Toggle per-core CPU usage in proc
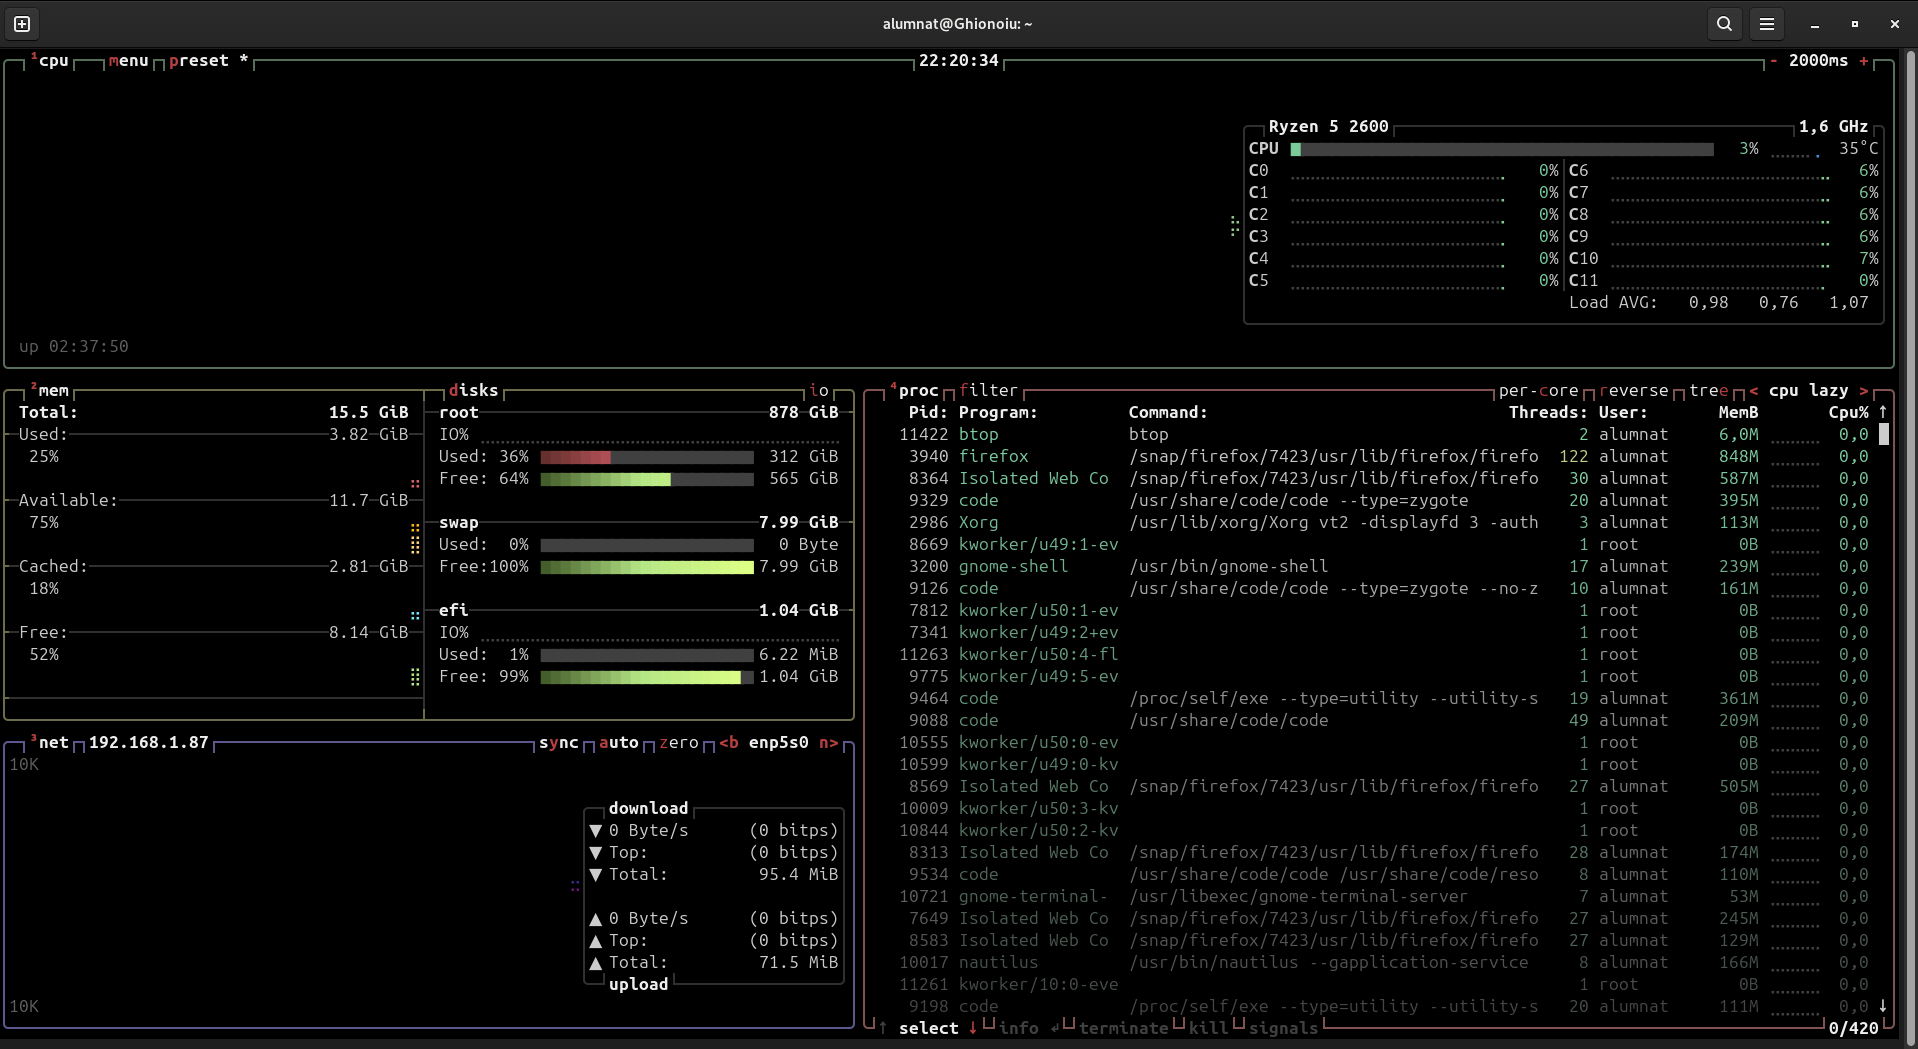1918x1049 pixels. click(1538, 391)
